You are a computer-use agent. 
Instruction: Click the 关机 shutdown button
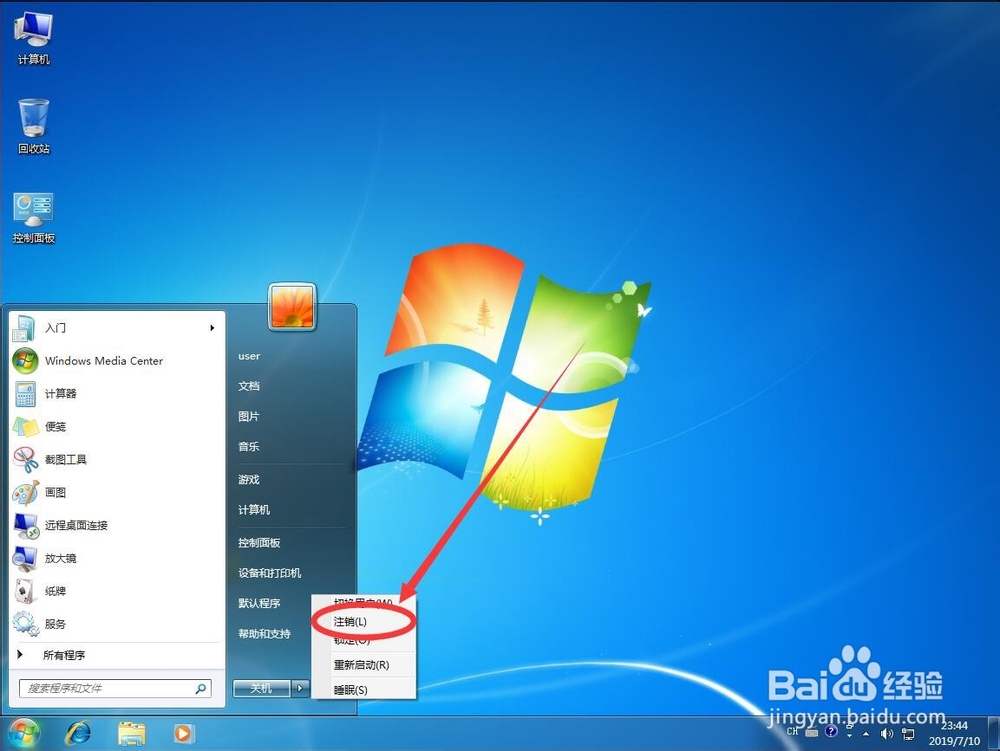[261, 689]
